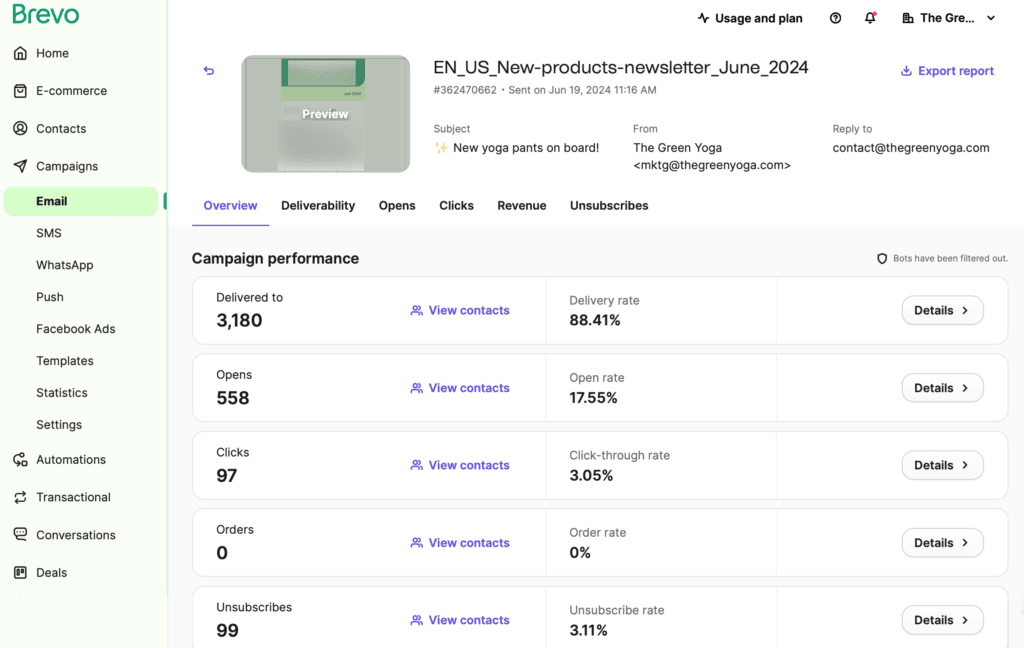Open the help question mark icon
Image resolution: width=1024 pixels, height=648 pixels.
pyautogui.click(x=835, y=18)
